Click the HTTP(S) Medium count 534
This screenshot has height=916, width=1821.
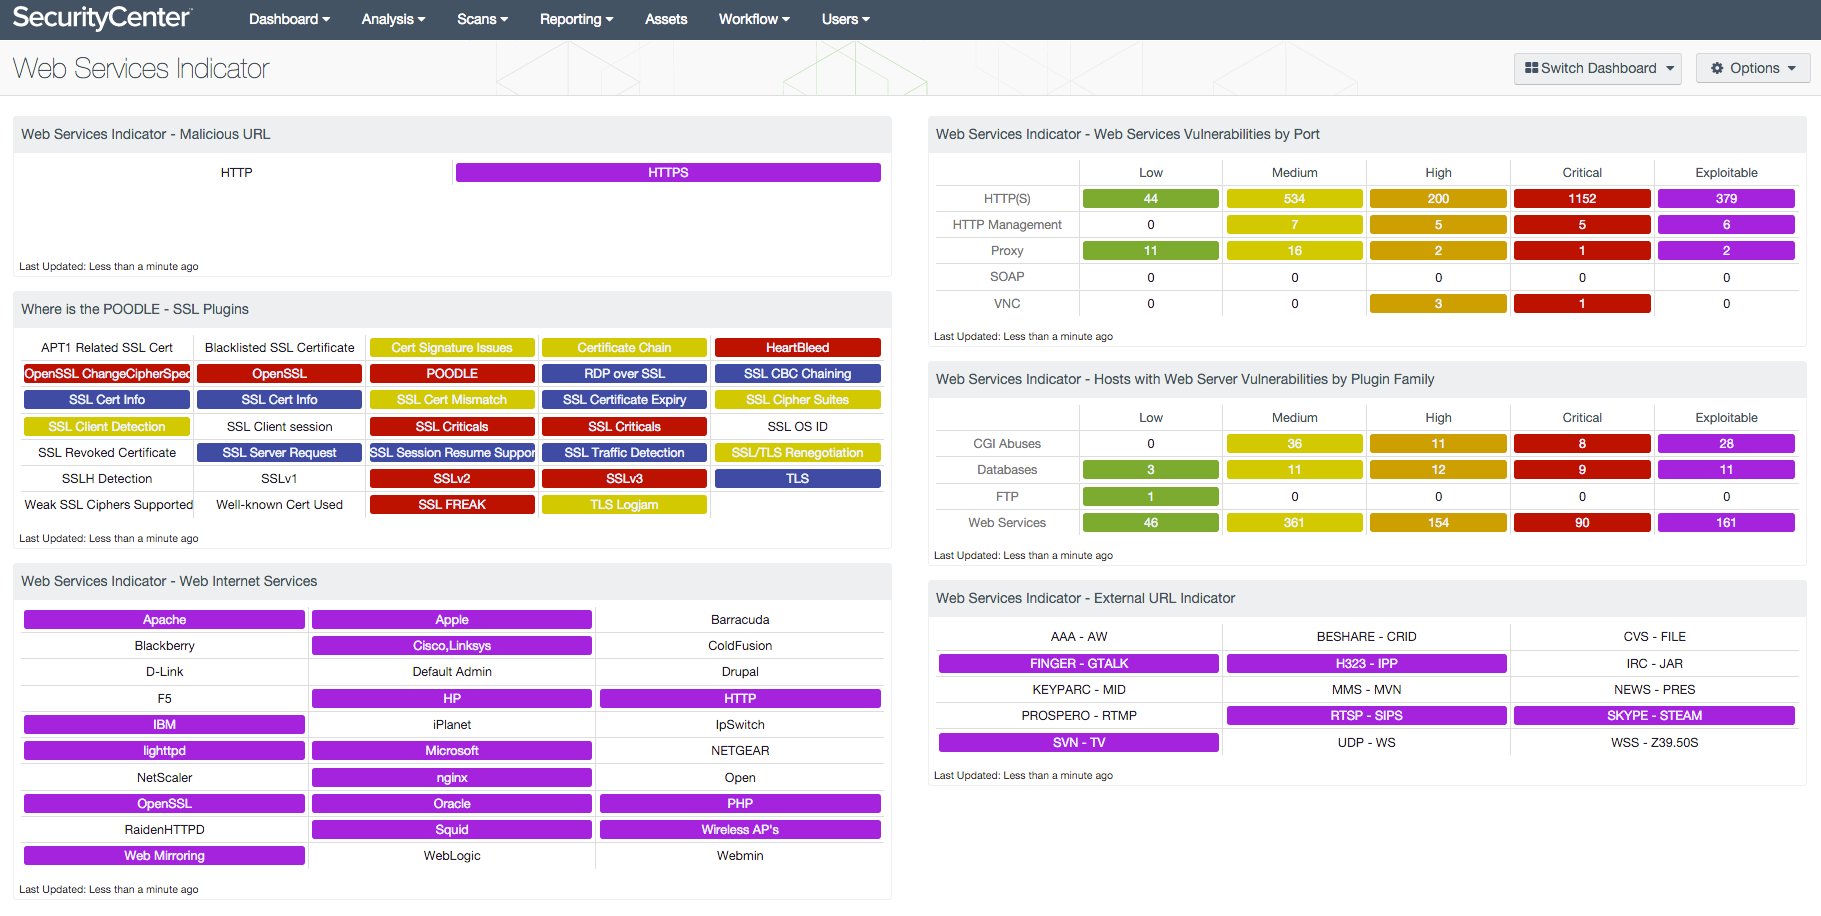tap(1294, 199)
